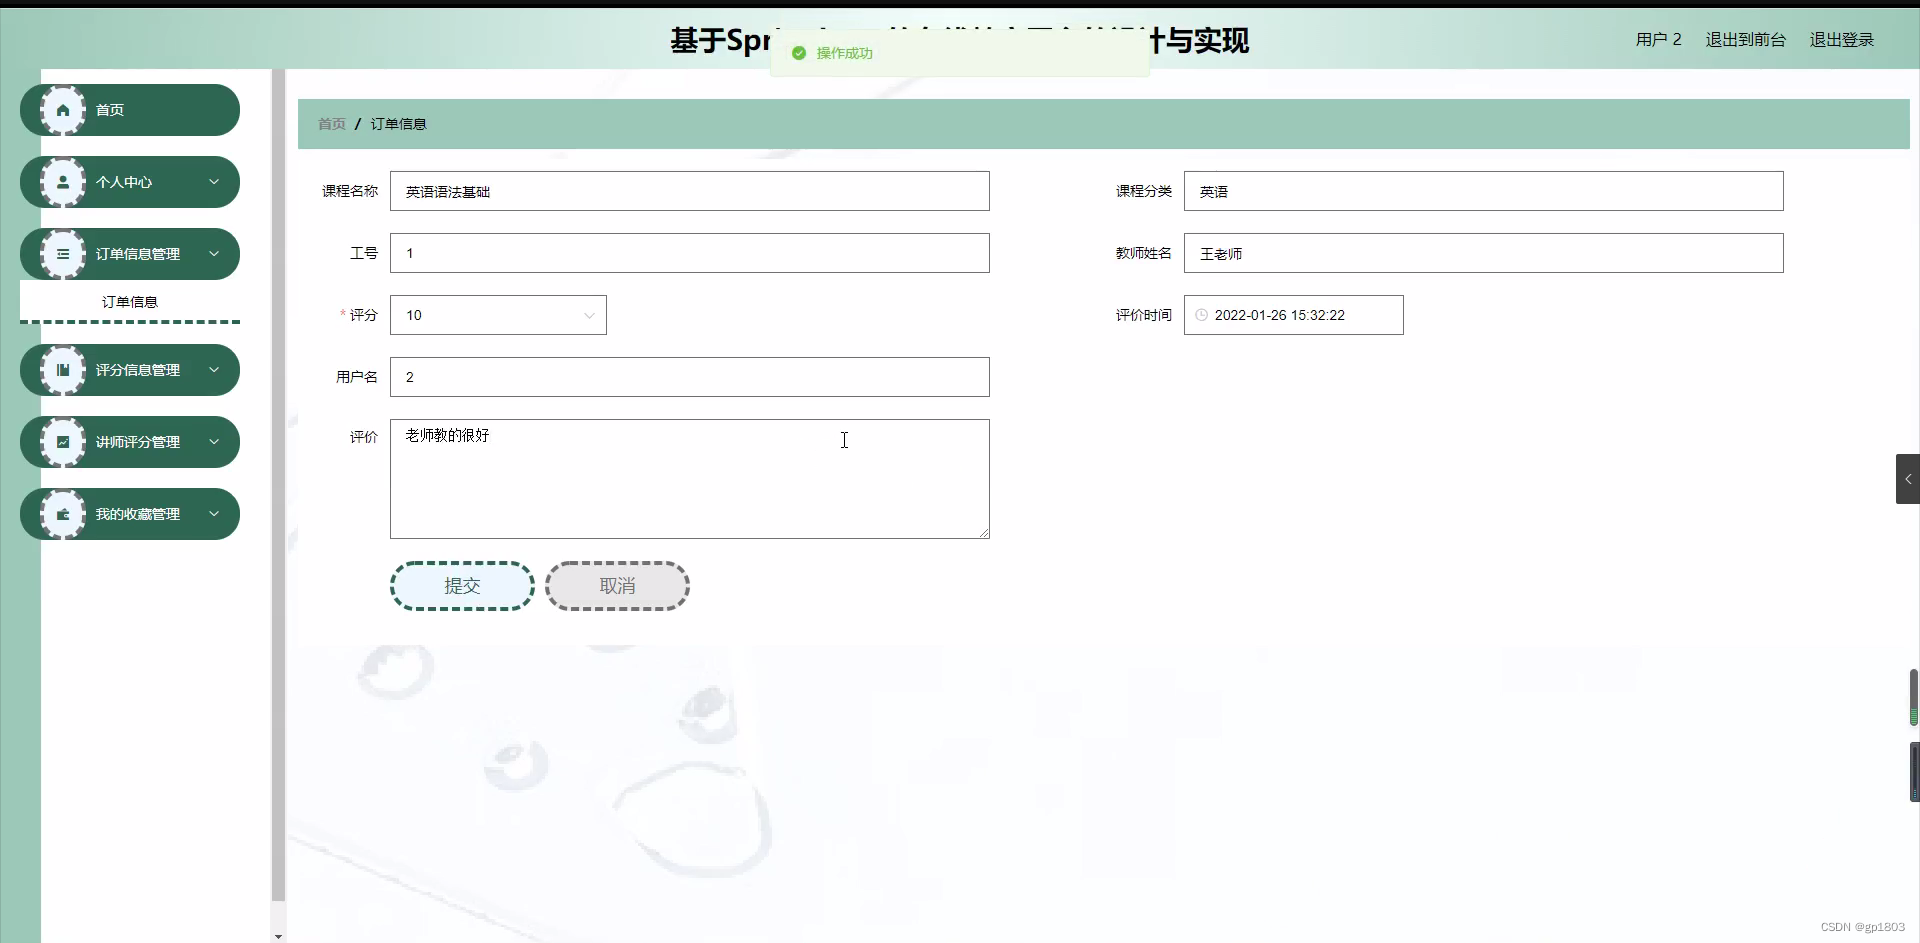The width and height of the screenshot is (1920, 943).
Task: Open the 评分 dropdown showing 10
Action: click(x=498, y=315)
